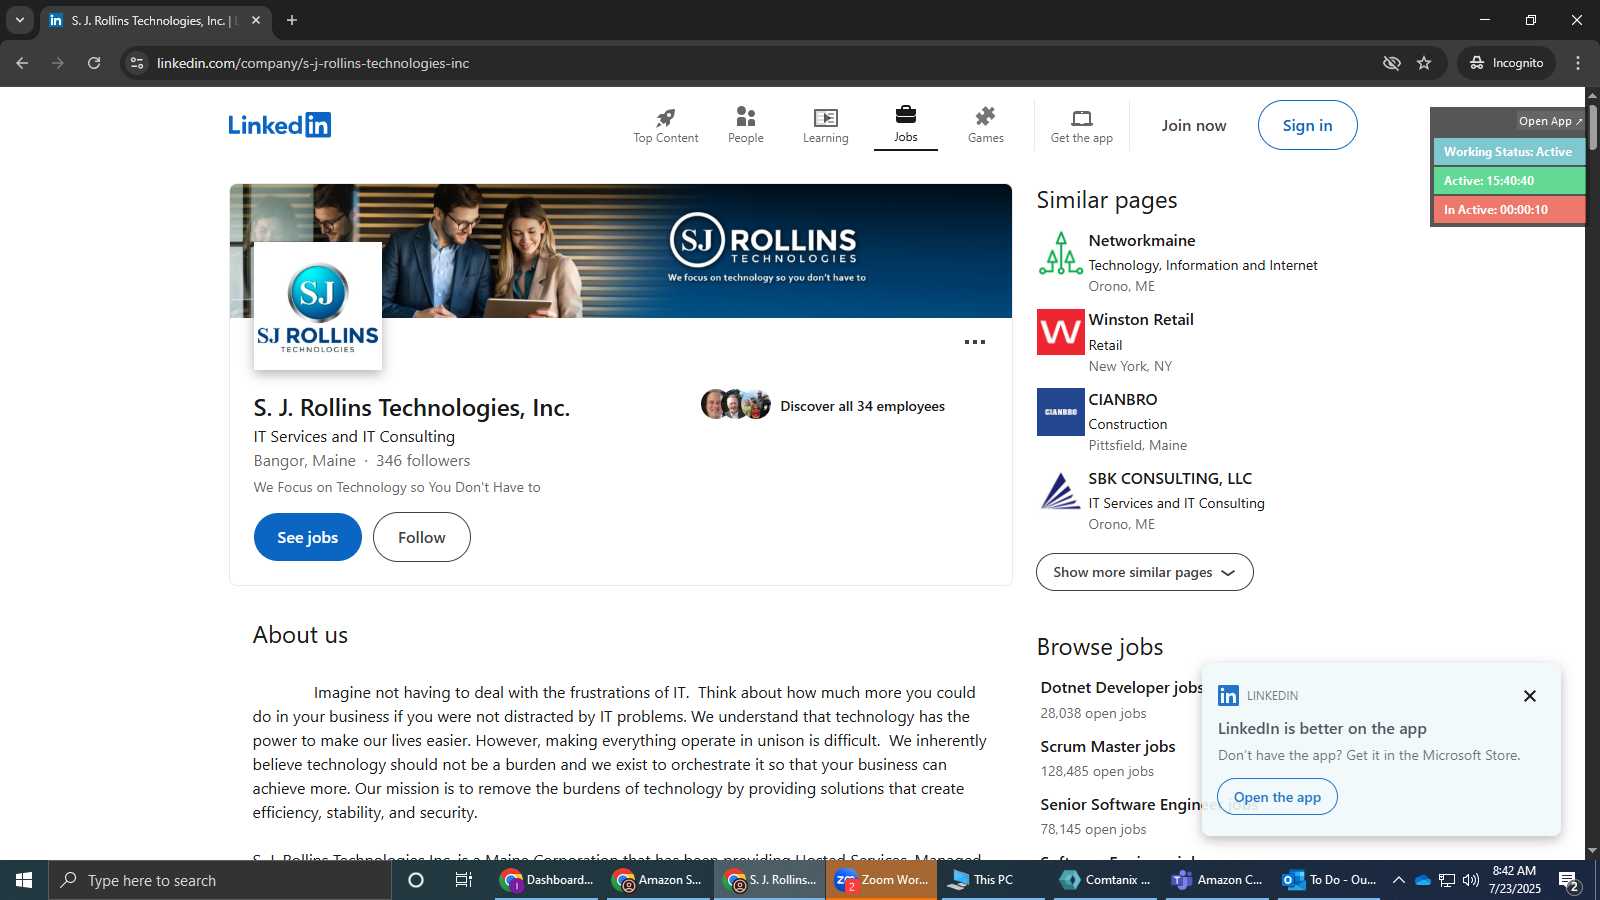The height and width of the screenshot is (900, 1600).
Task: Click the third-party cookies eye icon
Action: coord(1391,63)
